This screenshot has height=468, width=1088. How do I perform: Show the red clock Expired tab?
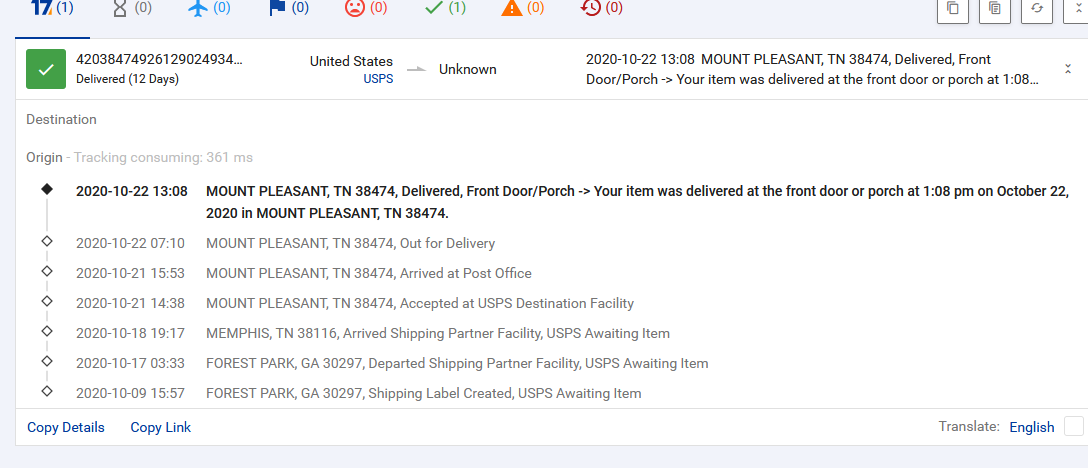click(601, 9)
